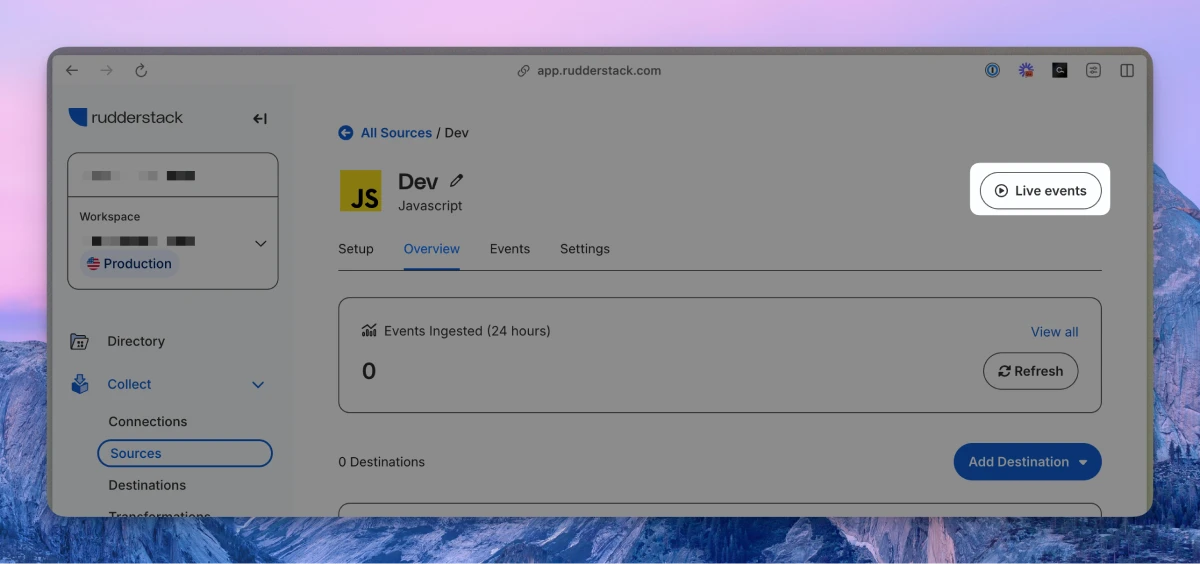Go back with the browser back arrow
Image resolution: width=1200 pixels, height=564 pixels.
point(72,71)
